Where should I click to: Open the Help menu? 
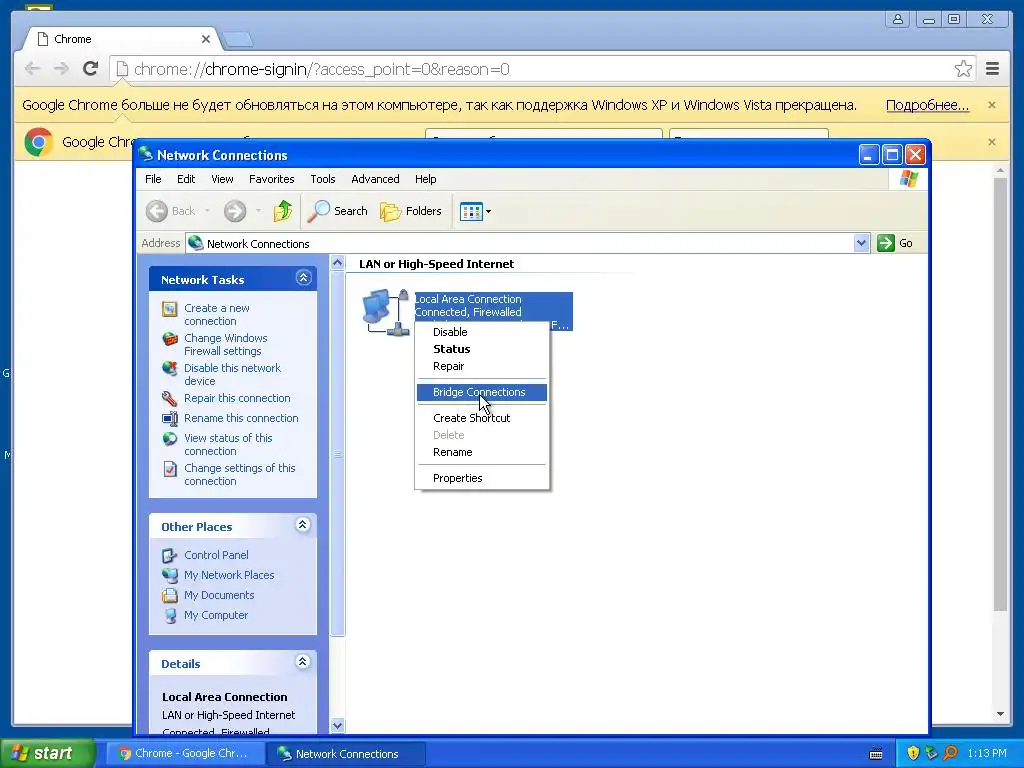(425, 179)
